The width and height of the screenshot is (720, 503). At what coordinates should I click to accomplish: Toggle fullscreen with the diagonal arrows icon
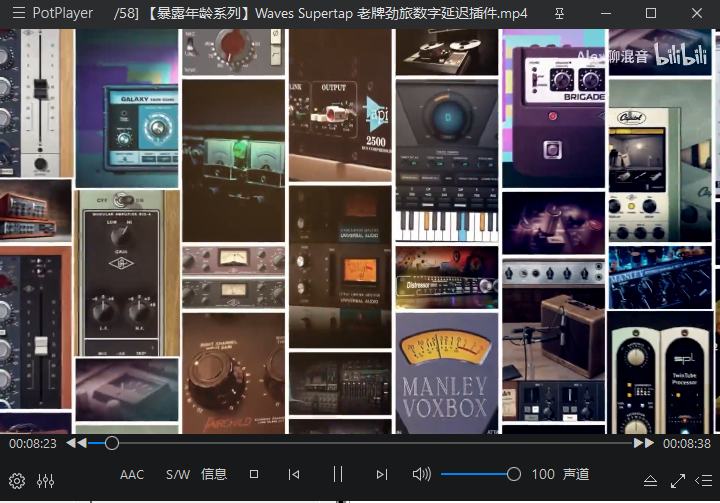pyautogui.click(x=678, y=481)
